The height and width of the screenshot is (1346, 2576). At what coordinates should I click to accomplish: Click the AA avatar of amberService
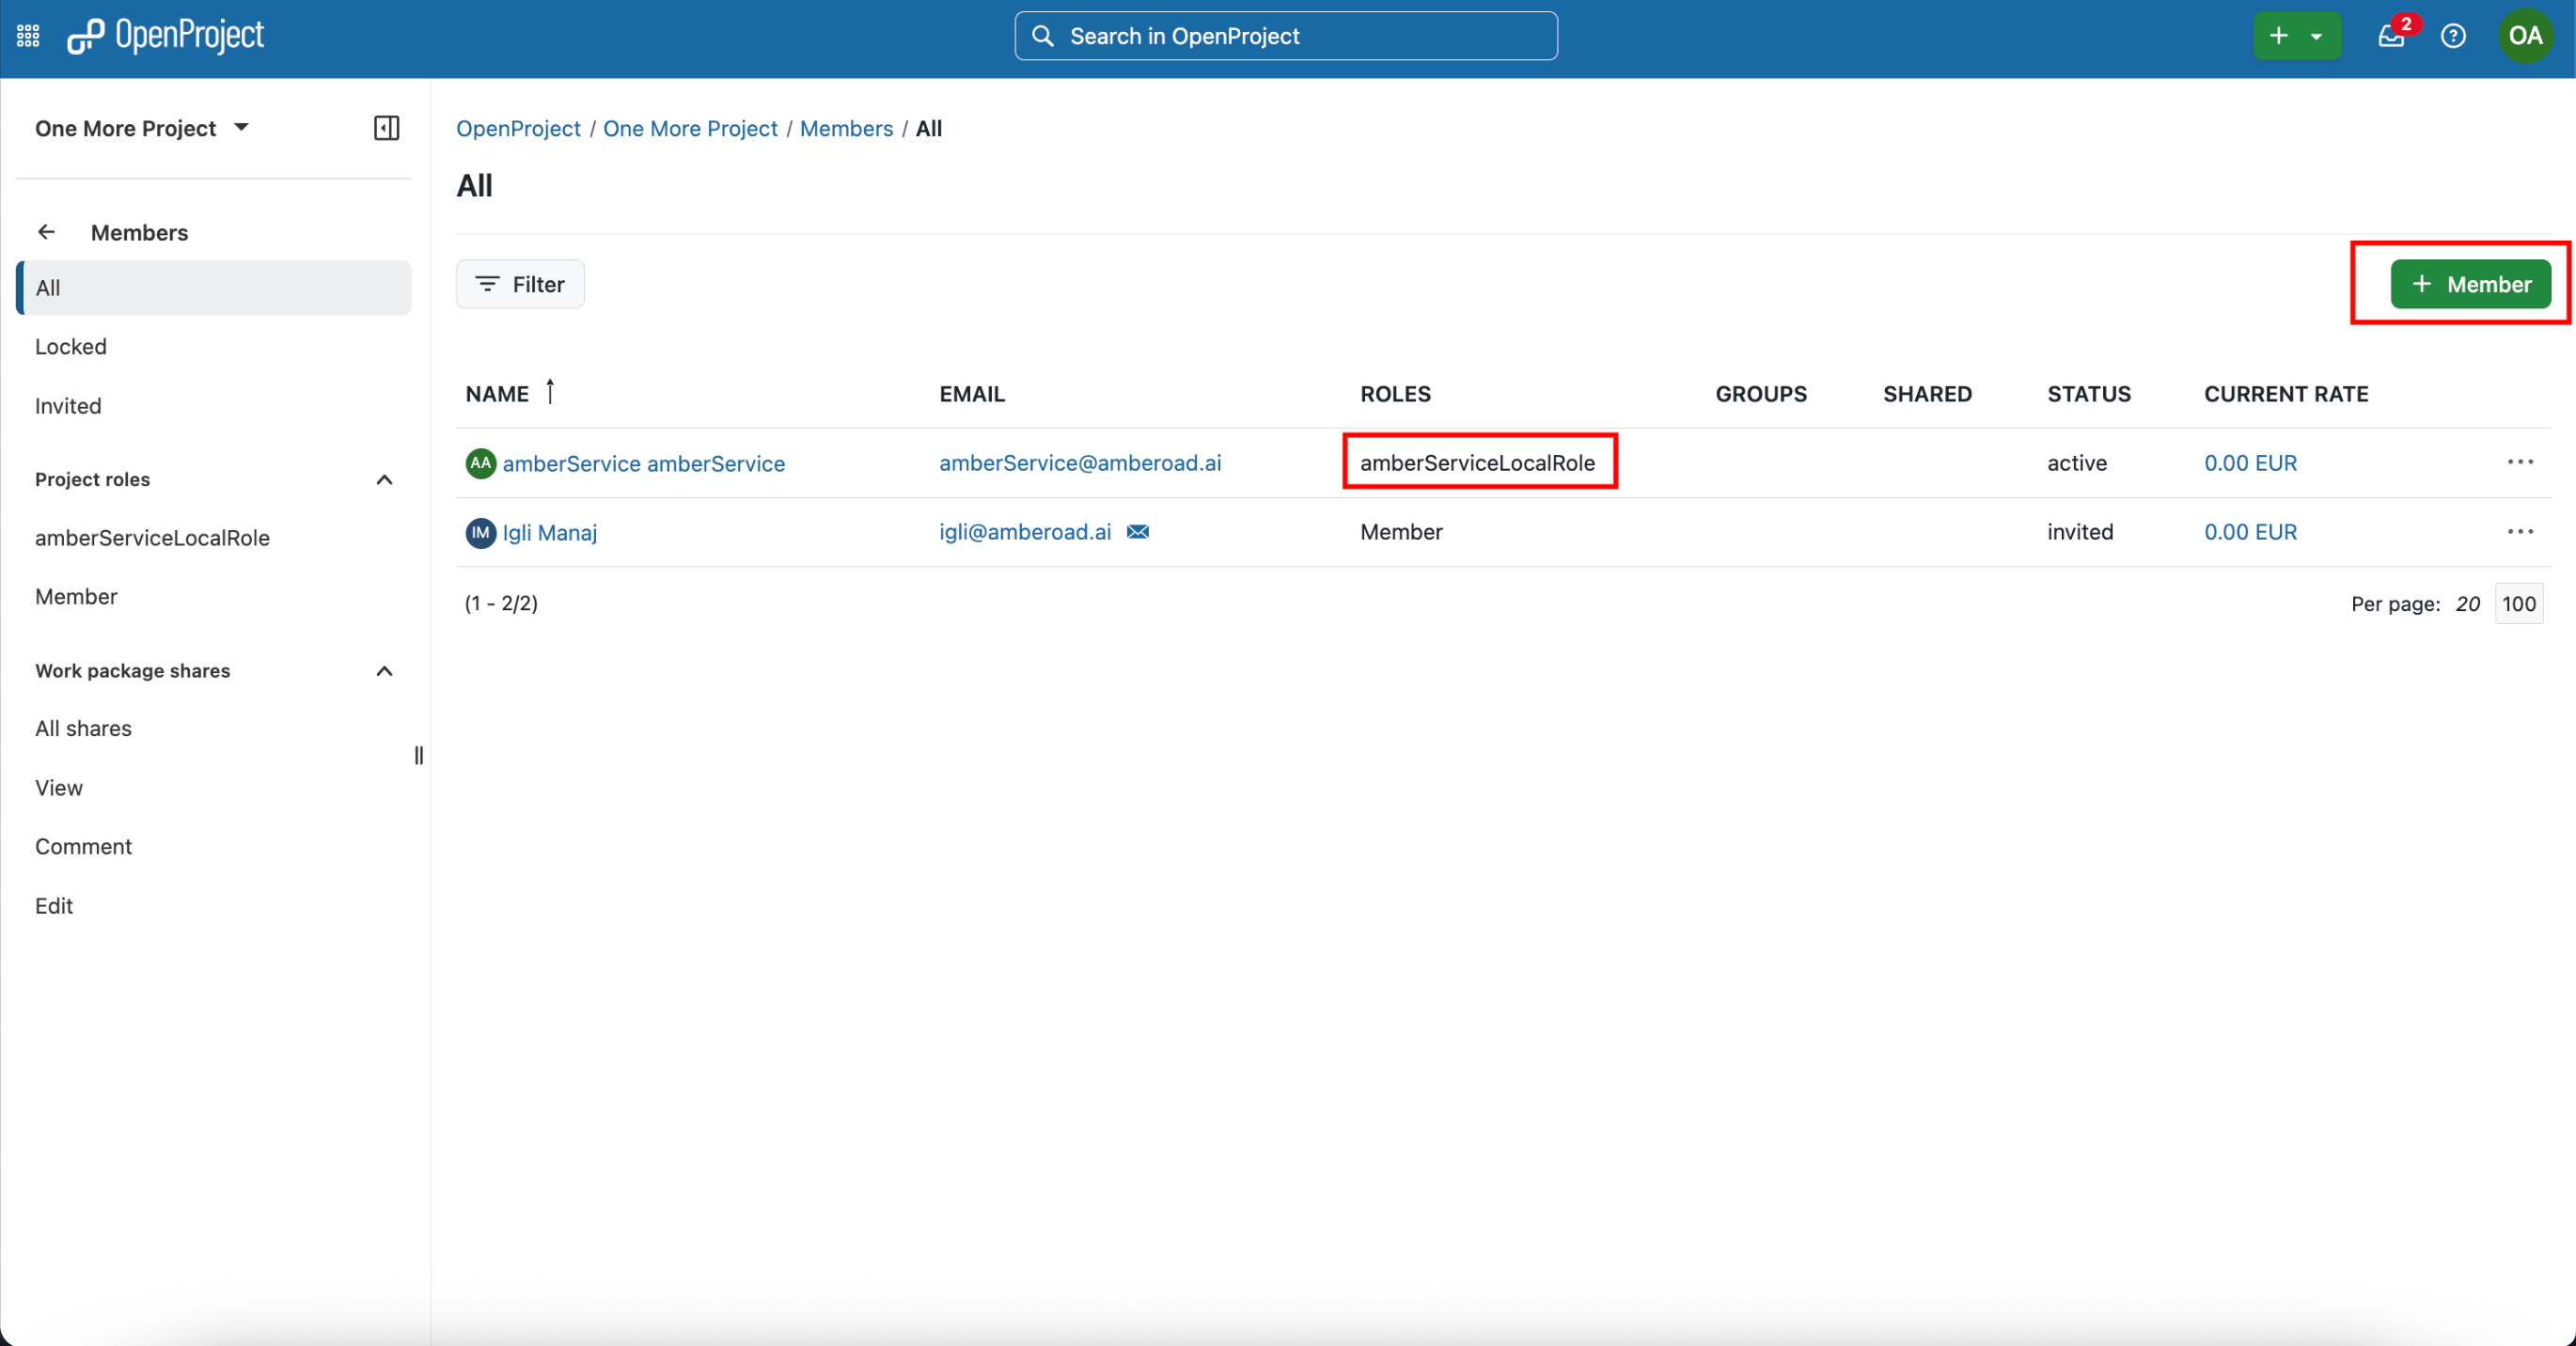point(481,463)
